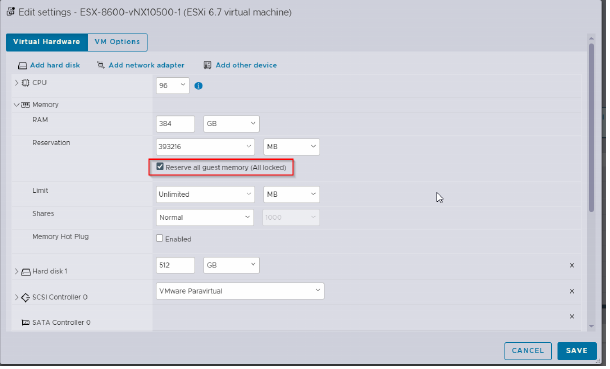610x369 pixels.
Task: Click the Memory Hot Plug label
Action: point(61,237)
